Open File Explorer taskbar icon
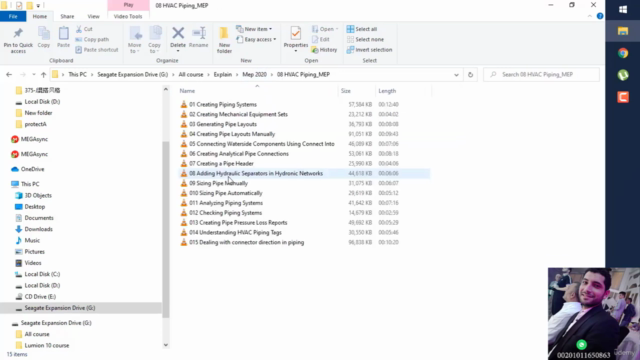The height and width of the screenshot is (360, 640). tap(623, 31)
